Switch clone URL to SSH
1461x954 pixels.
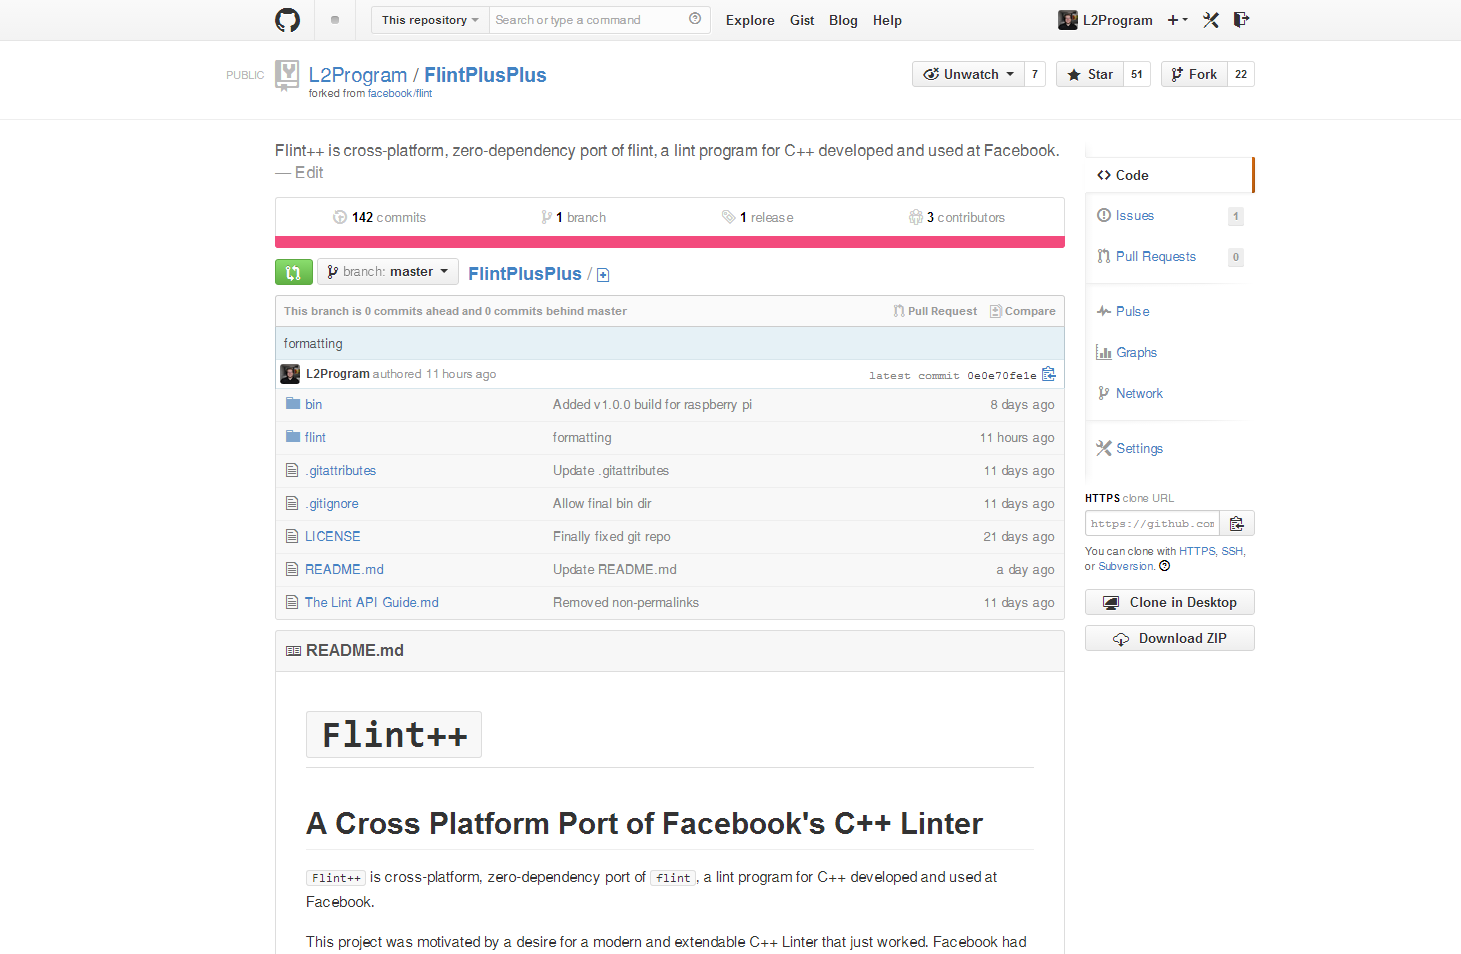pyautogui.click(x=1232, y=551)
